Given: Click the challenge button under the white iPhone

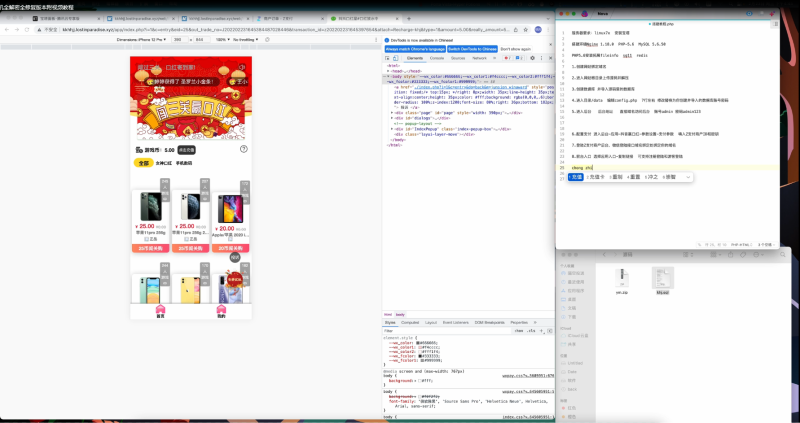Looking at the screenshot, I should coord(190,248).
